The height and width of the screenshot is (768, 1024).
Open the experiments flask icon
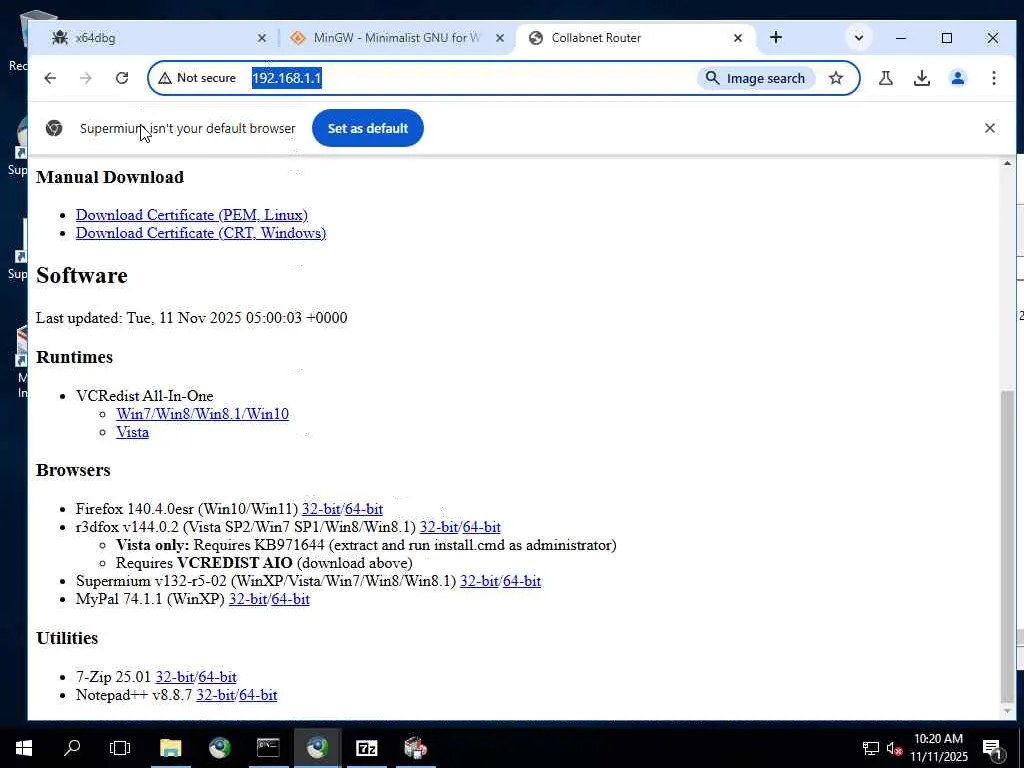886,78
